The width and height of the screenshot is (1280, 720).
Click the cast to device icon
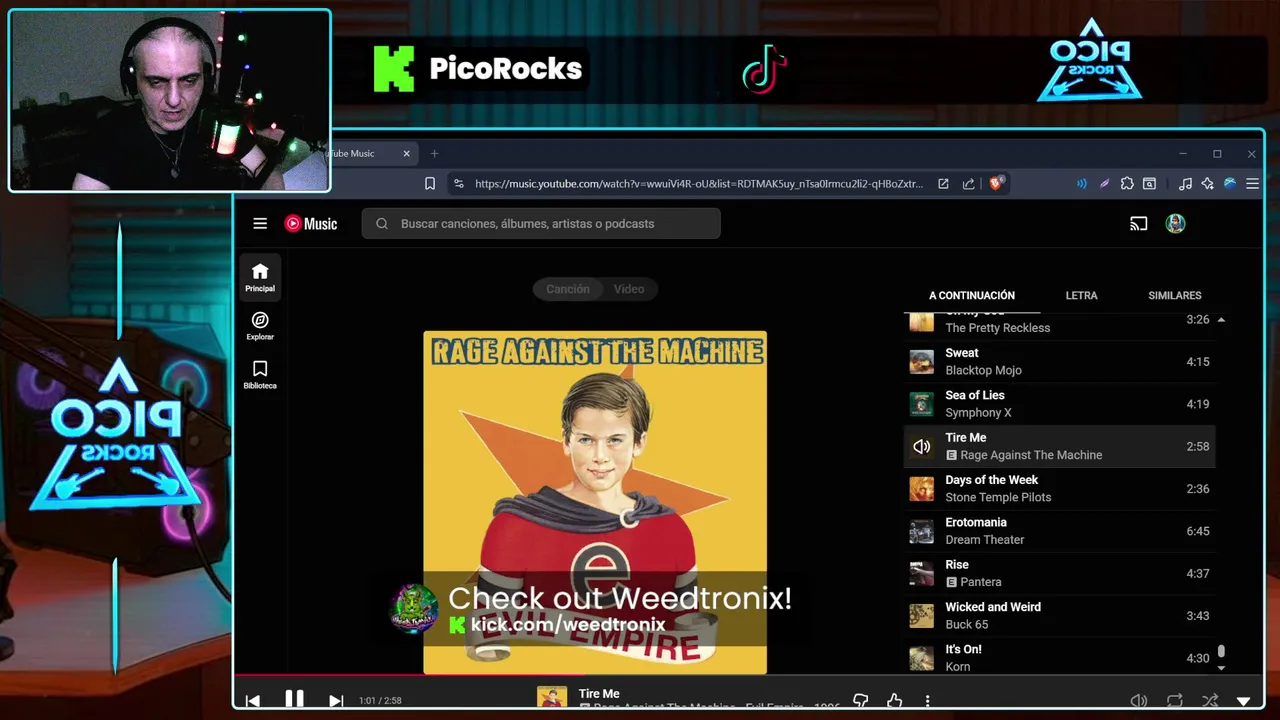(1138, 224)
